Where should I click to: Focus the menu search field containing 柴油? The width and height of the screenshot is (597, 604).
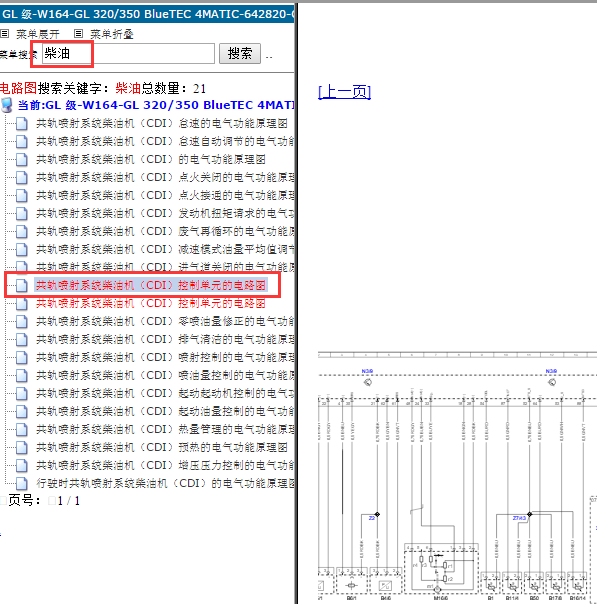[128, 54]
